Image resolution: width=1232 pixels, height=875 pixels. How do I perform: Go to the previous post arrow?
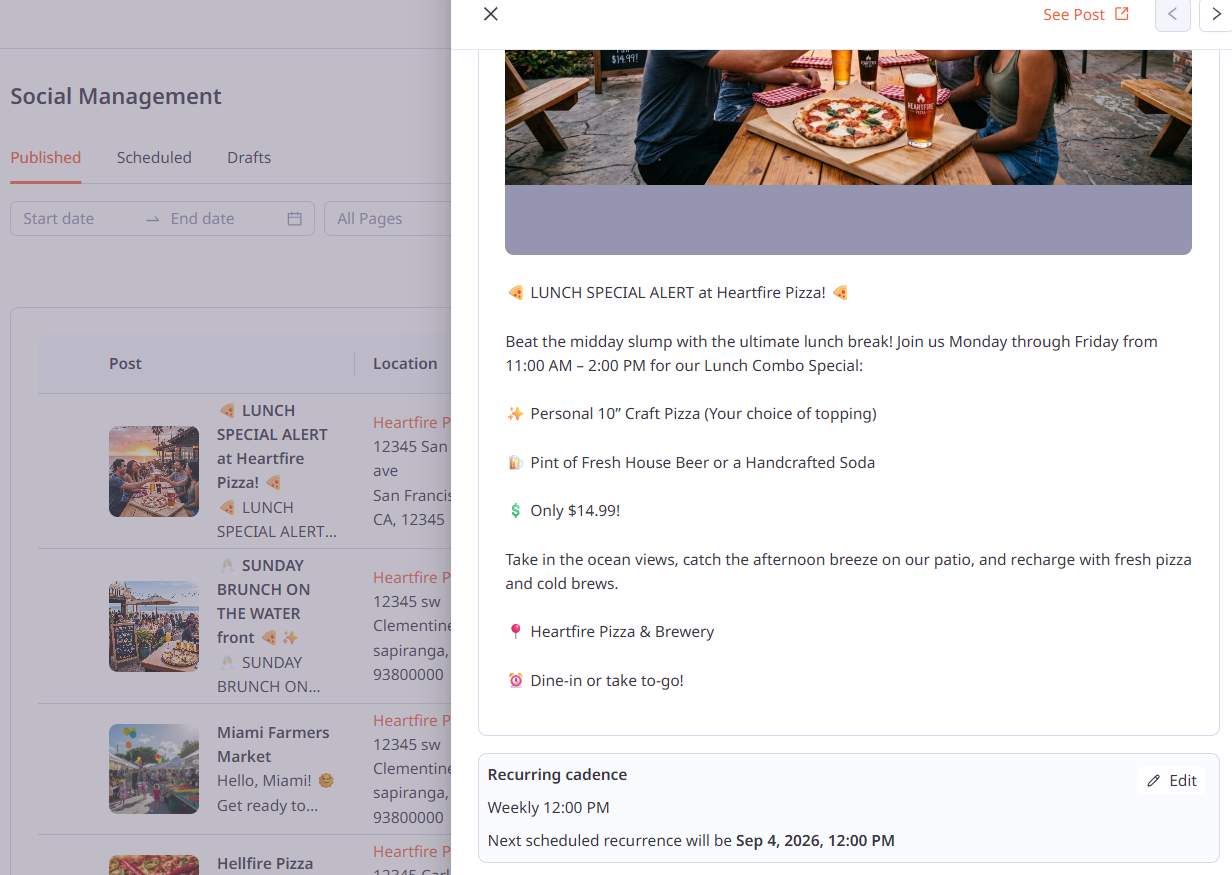1172,14
